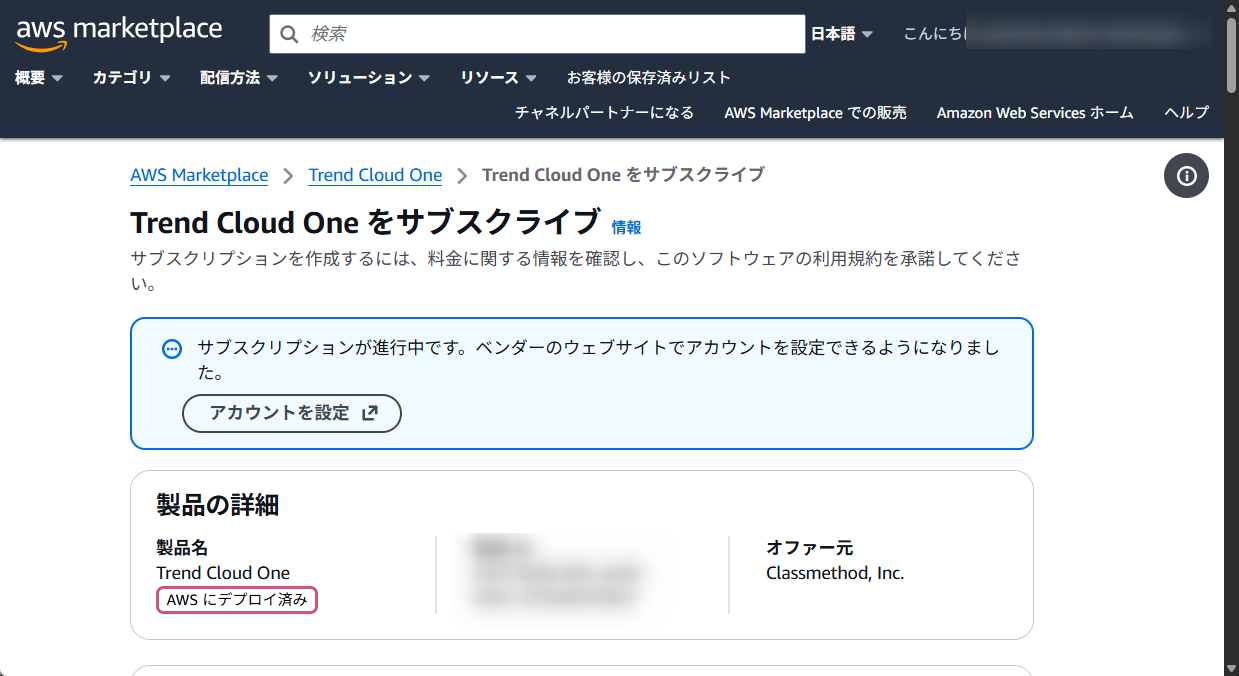Open チャネルパートナーになる link
The height and width of the screenshot is (676, 1239).
click(x=604, y=113)
